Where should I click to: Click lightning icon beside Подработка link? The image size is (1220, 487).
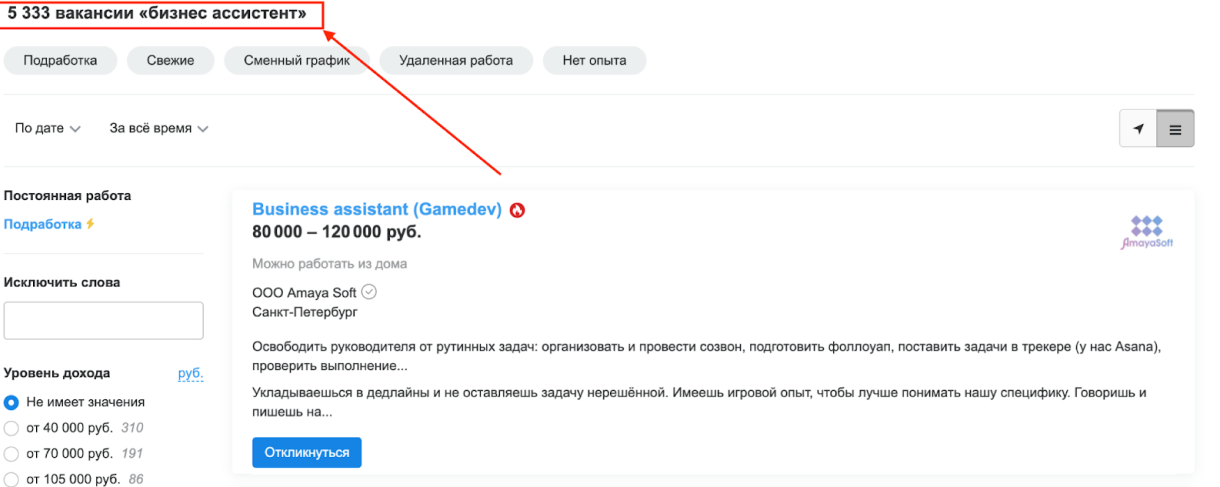coord(90,224)
